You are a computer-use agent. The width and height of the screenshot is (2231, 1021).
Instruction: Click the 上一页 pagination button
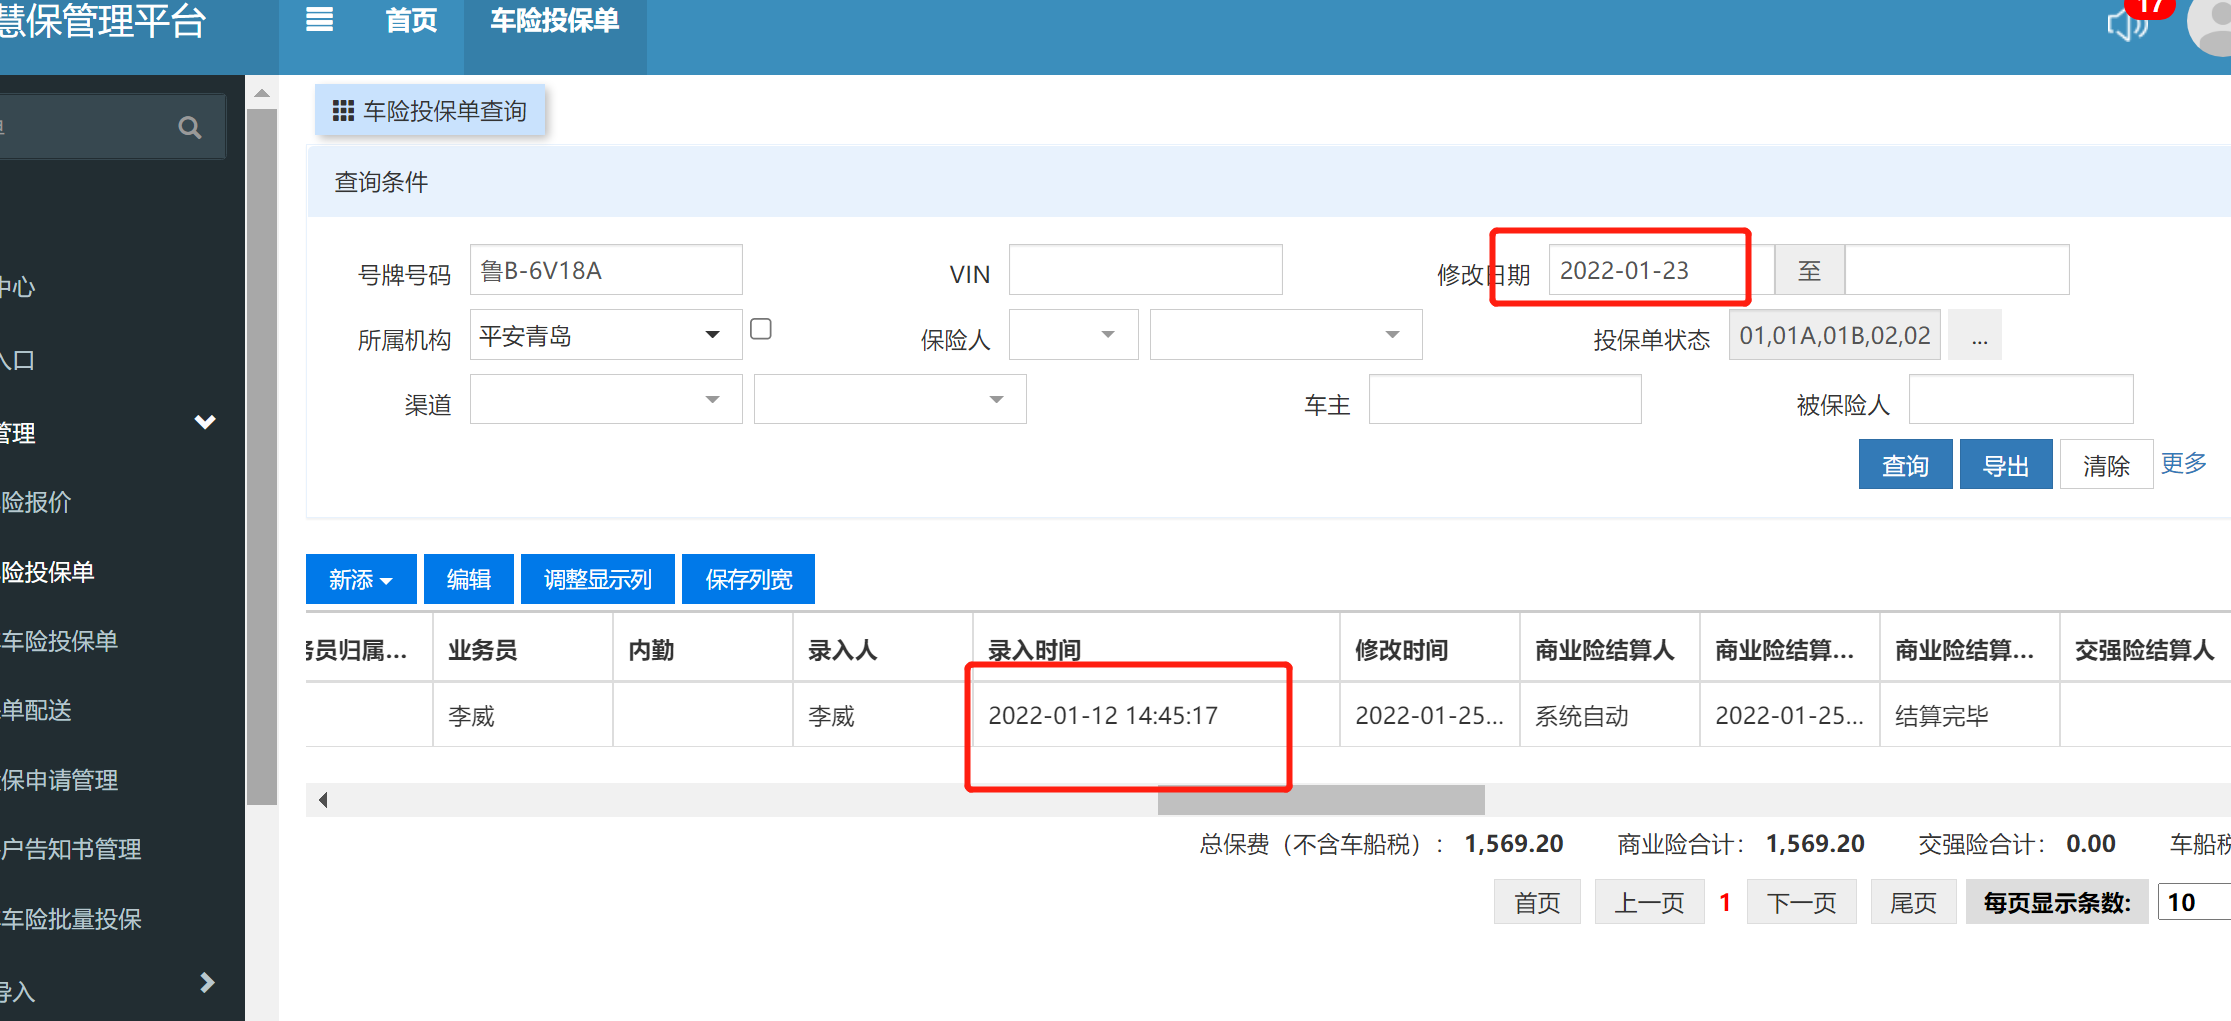[x=1650, y=903]
